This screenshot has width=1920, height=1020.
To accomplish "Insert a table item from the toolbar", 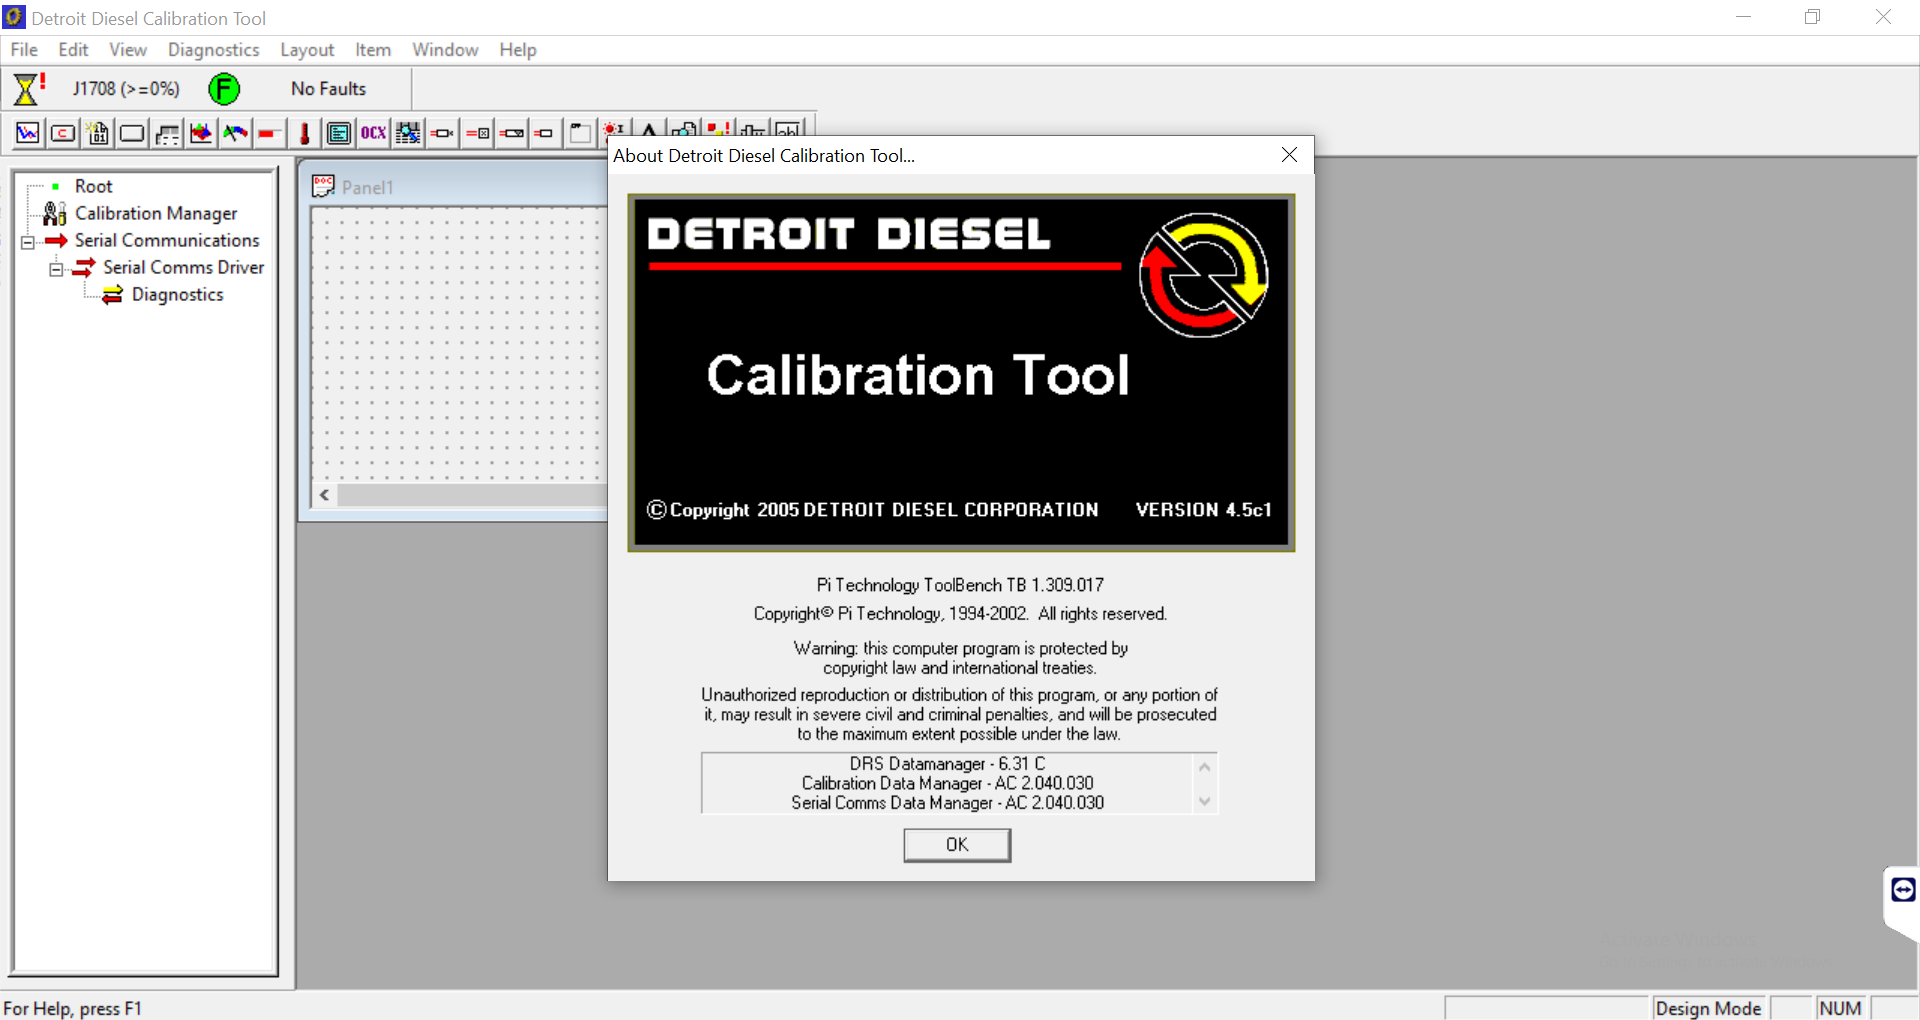I will point(167,132).
